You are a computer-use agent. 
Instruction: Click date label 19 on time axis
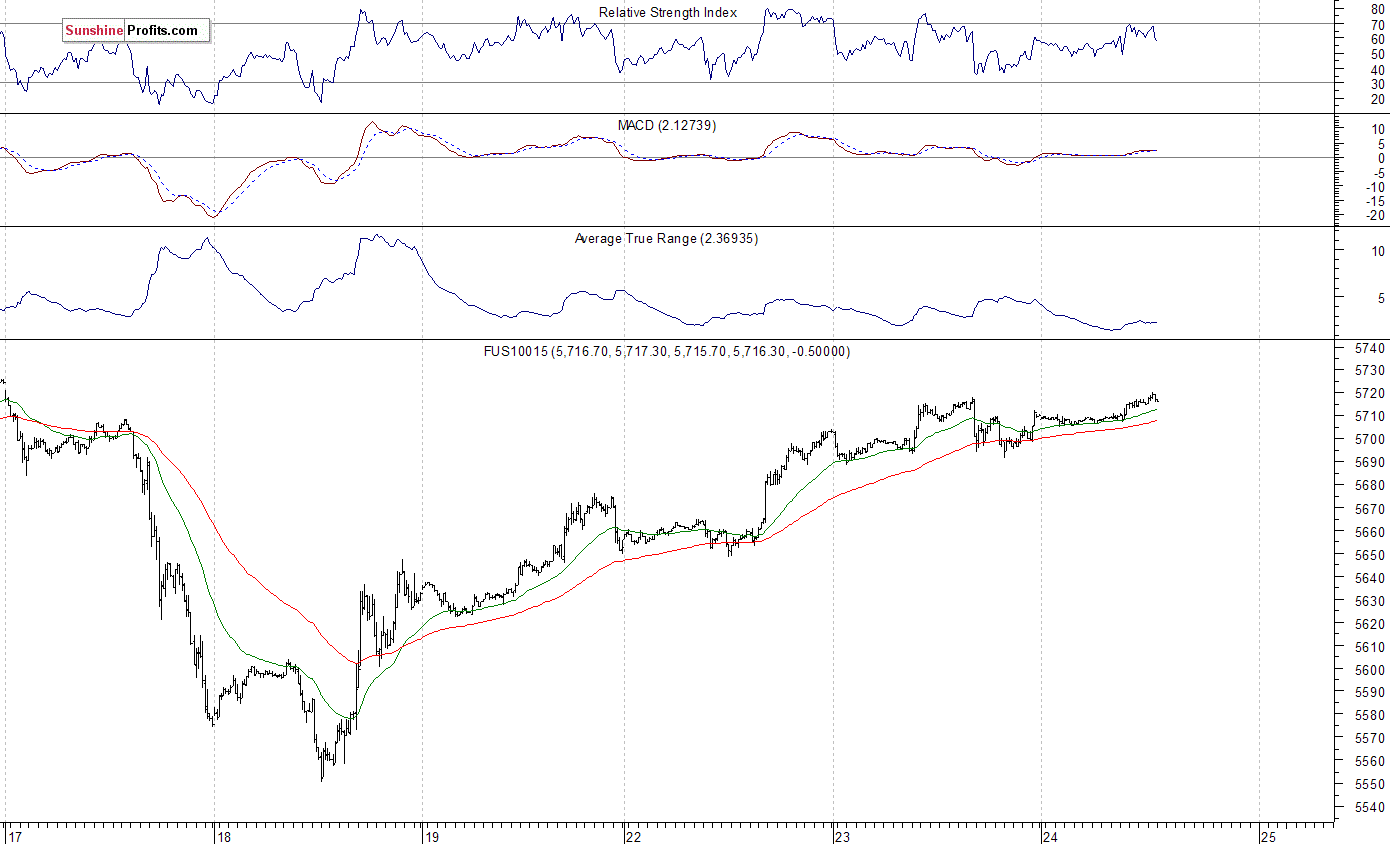(x=431, y=836)
